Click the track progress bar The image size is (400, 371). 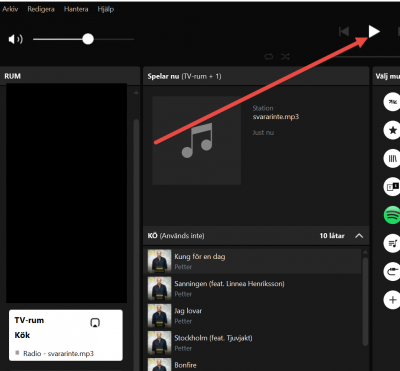click(367, 57)
